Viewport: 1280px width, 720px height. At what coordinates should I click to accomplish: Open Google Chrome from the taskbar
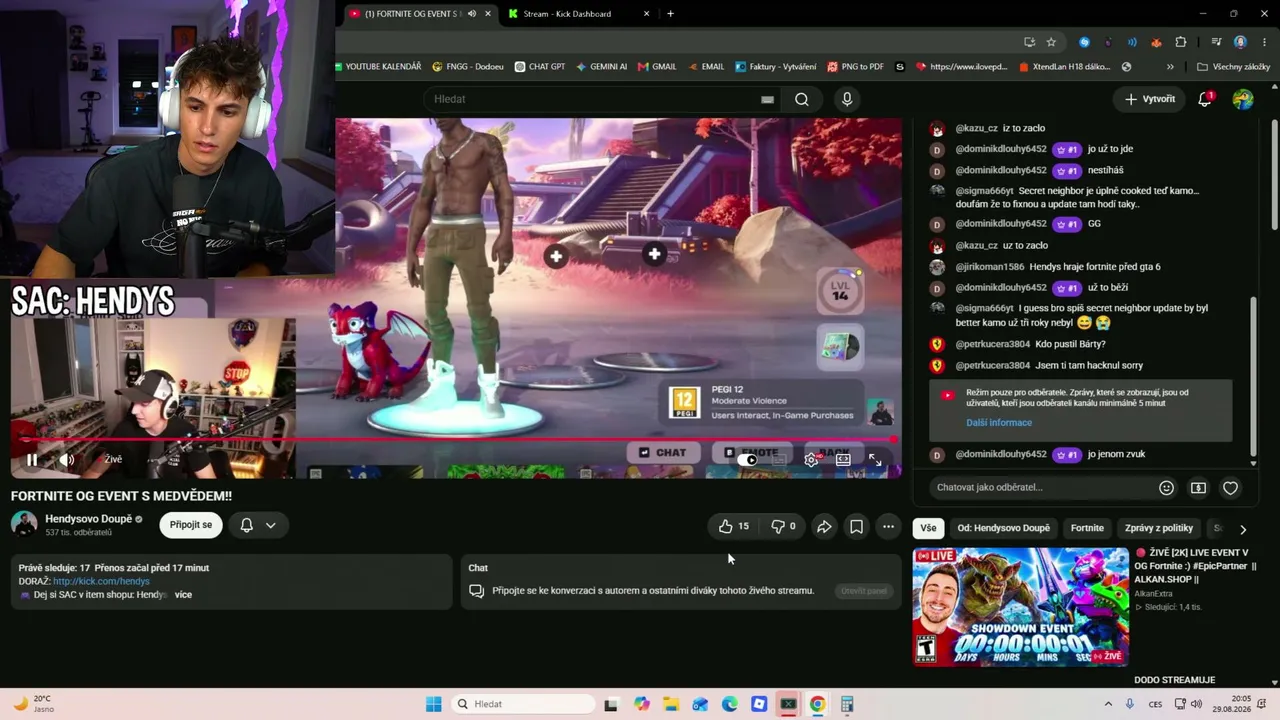pyautogui.click(x=817, y=704)
